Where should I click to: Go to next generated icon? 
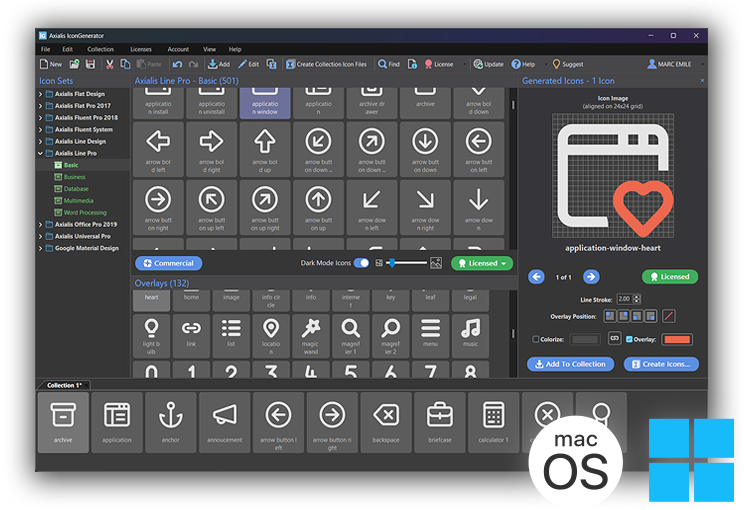[591, 277]
